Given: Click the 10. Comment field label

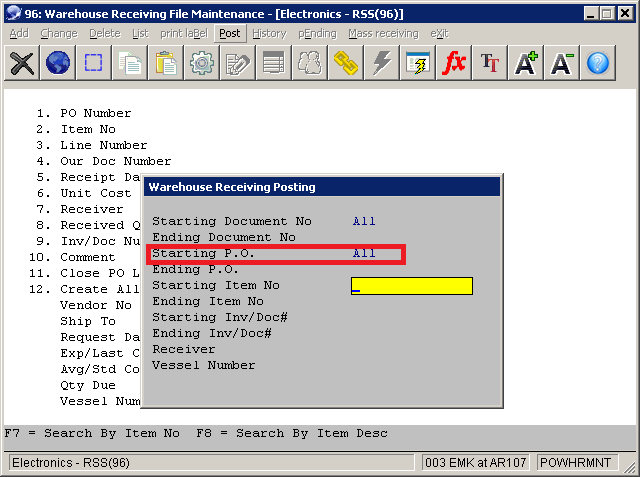Looking at the screenshot, I should [72, 257].
